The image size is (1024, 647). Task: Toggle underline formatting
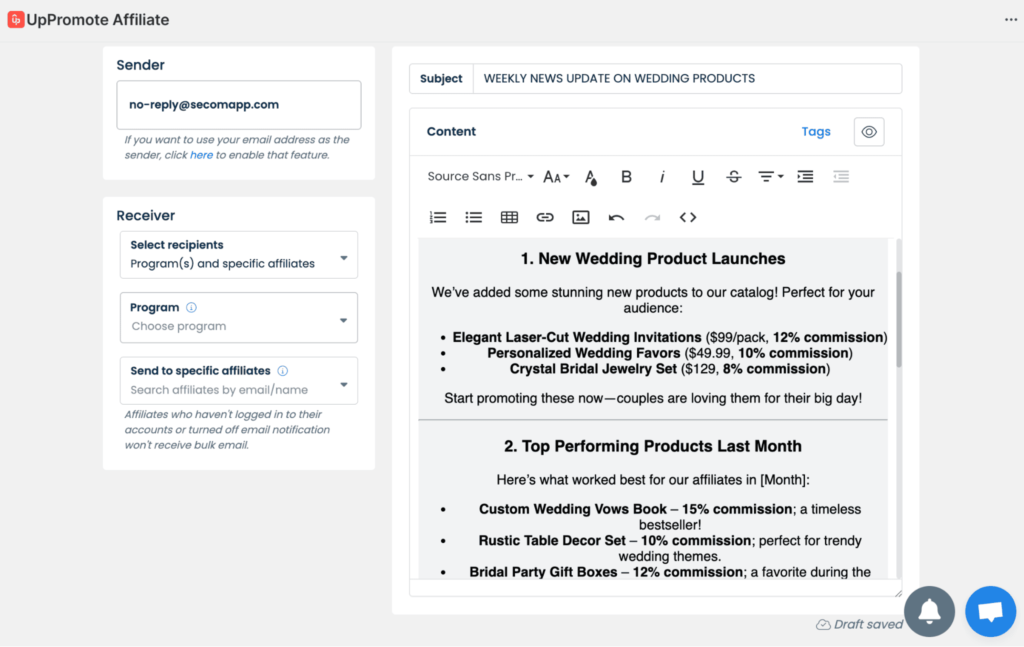(698, 177)
